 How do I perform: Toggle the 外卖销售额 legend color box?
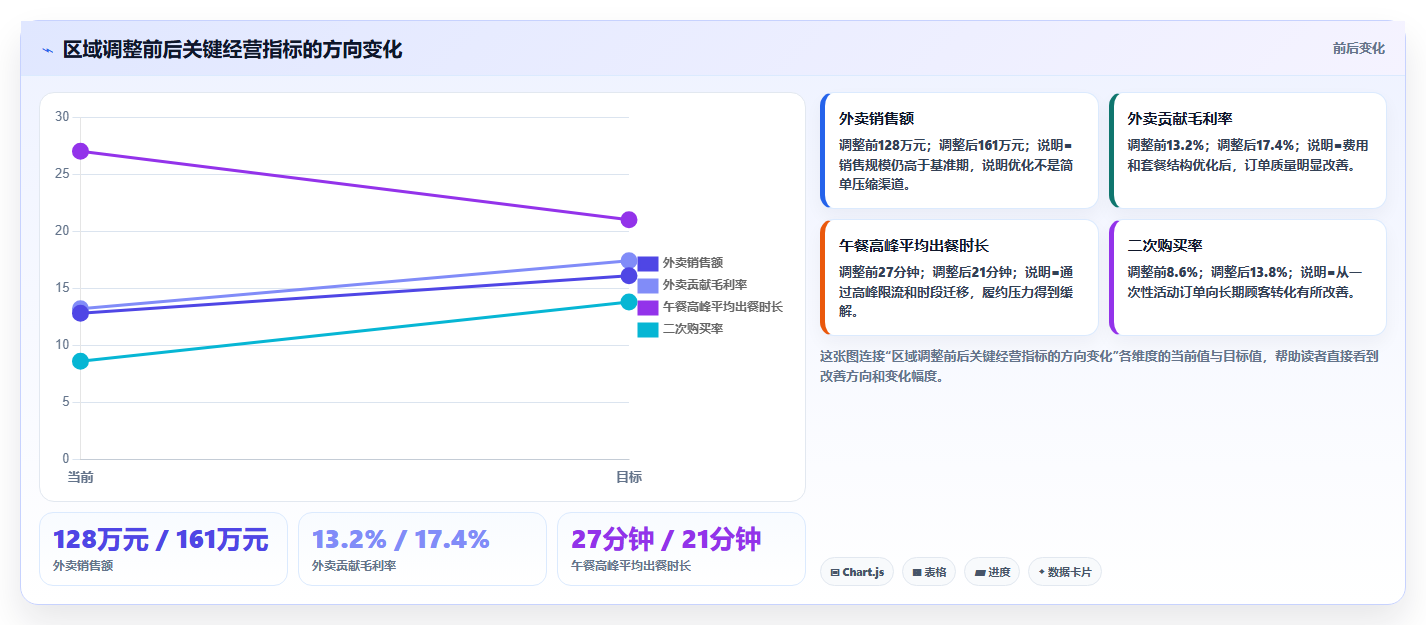(647, 263)
